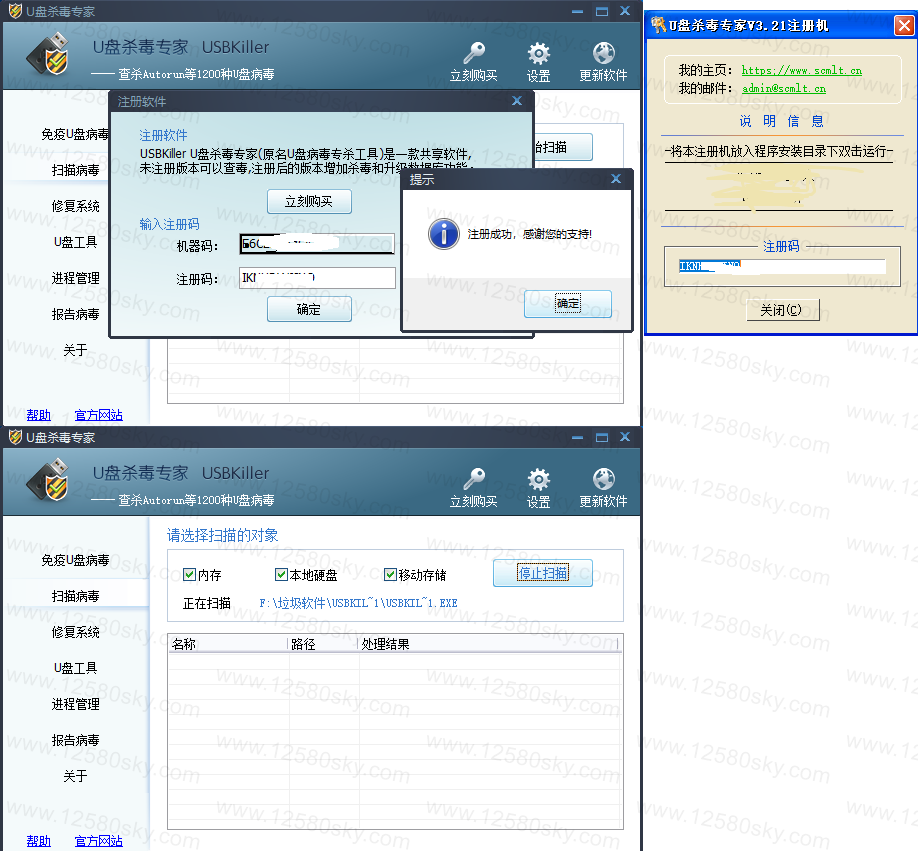Select 报告病毒 in bottom window sidebar

[75, 740]
